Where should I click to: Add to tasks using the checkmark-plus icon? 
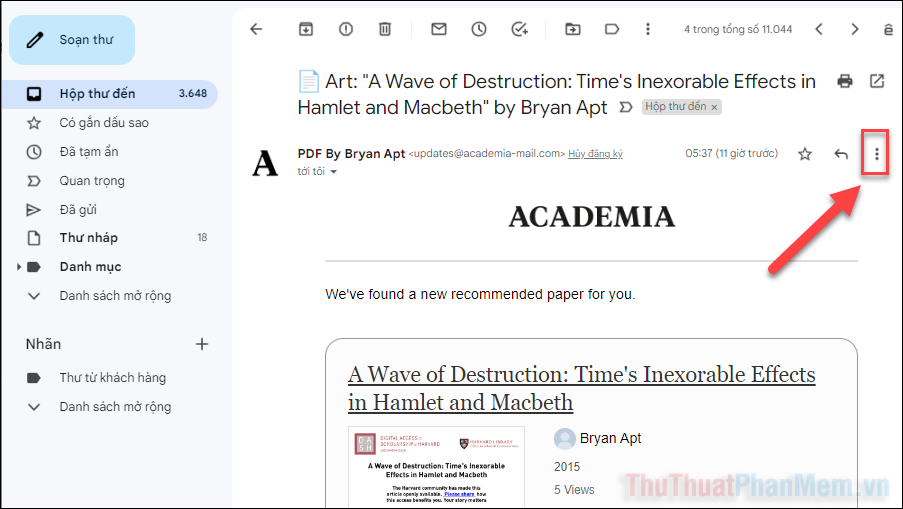519,29
